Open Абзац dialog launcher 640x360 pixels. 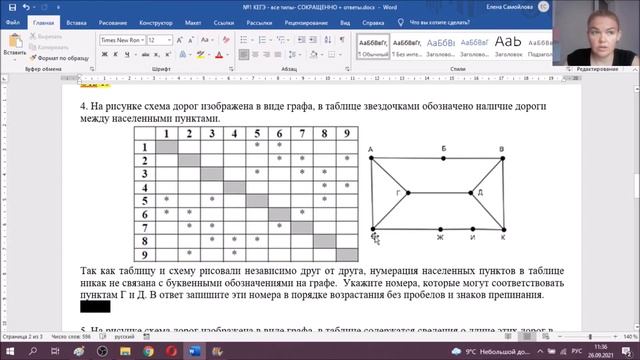pyautogui.click(x=347, y=69)
